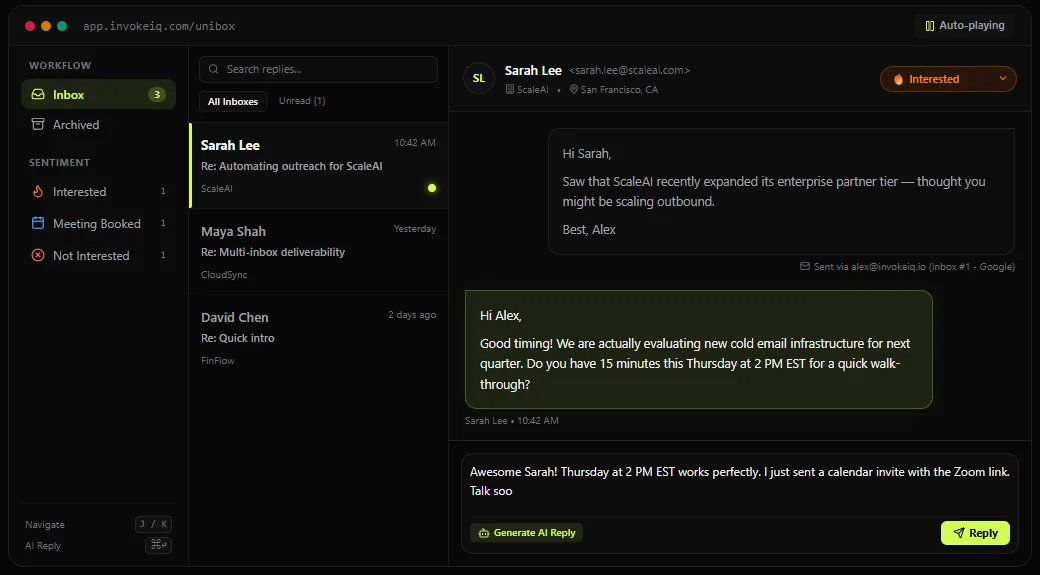Click the sarah.lee@scaleai.com email address
The height and width of the screenshot is (575, 1040).
tap(629, 70)
